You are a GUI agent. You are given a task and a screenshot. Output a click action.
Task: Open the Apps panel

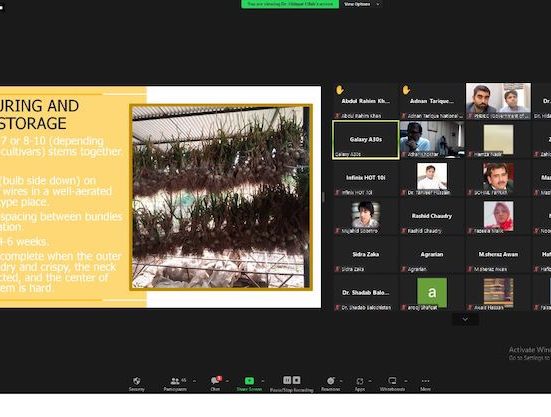(359, 384)
